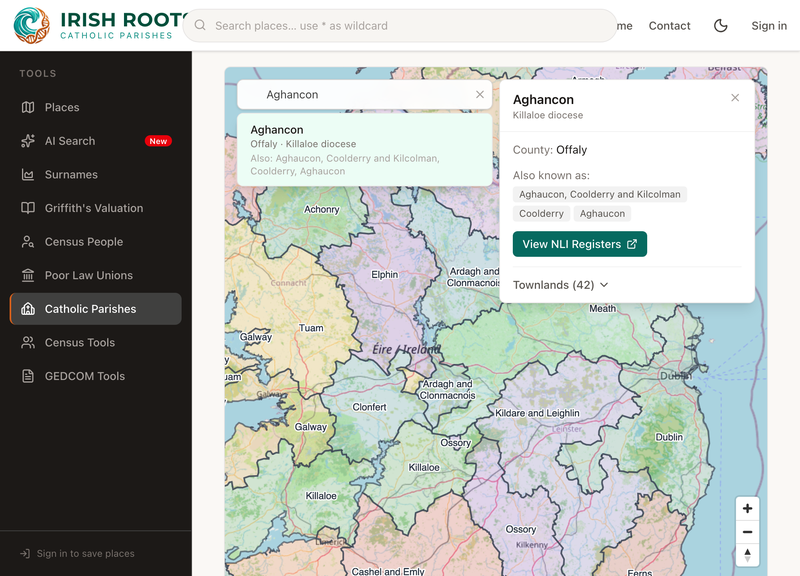Viewport: 800px width, 576px height.
Task: Click the Surnames chart icon
Action: [28, 174]
